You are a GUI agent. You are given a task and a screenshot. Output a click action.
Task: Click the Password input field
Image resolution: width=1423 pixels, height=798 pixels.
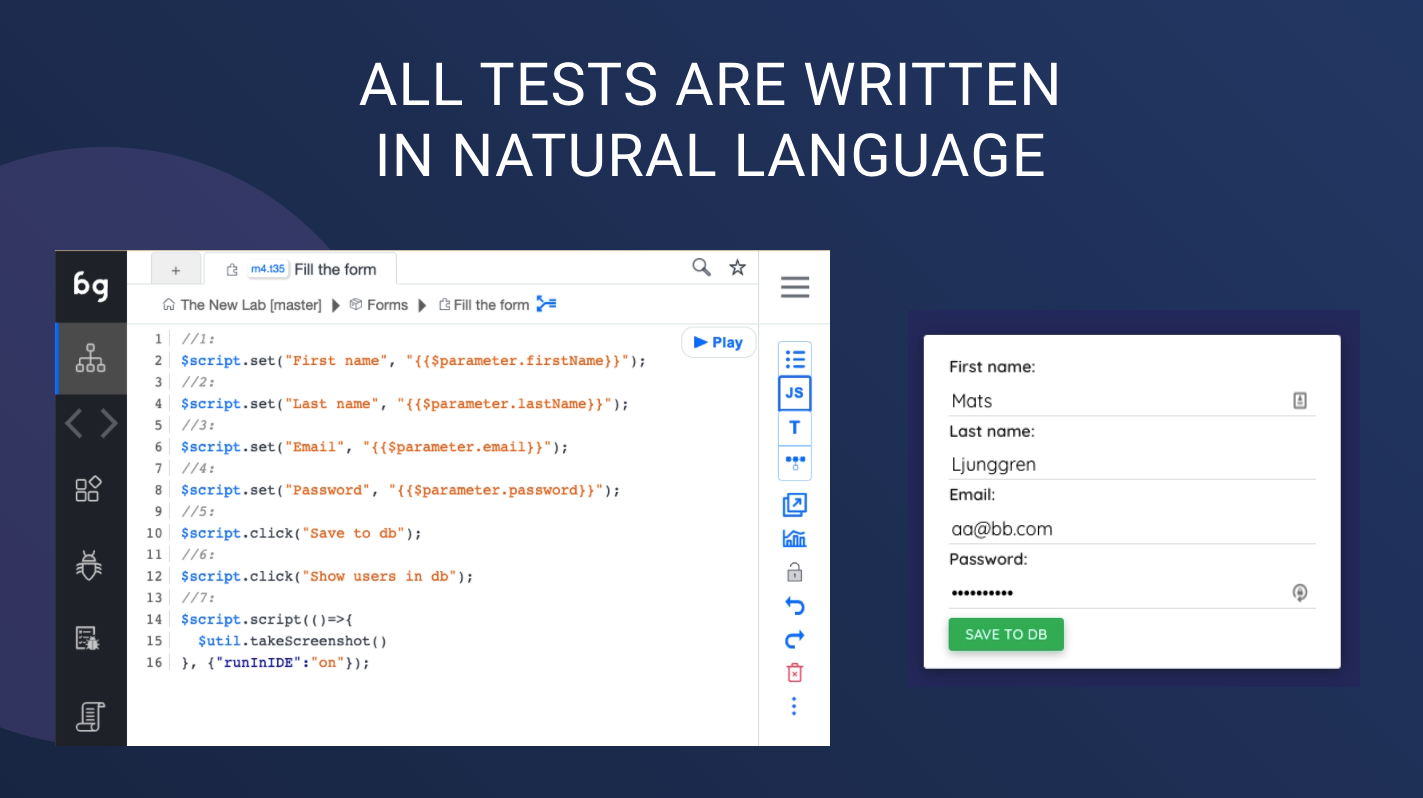coord(1132,593)
